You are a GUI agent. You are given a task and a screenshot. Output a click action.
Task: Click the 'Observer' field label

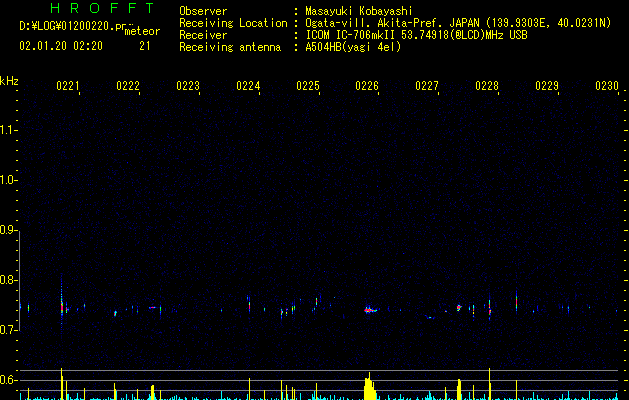click(x=203, y=11)
